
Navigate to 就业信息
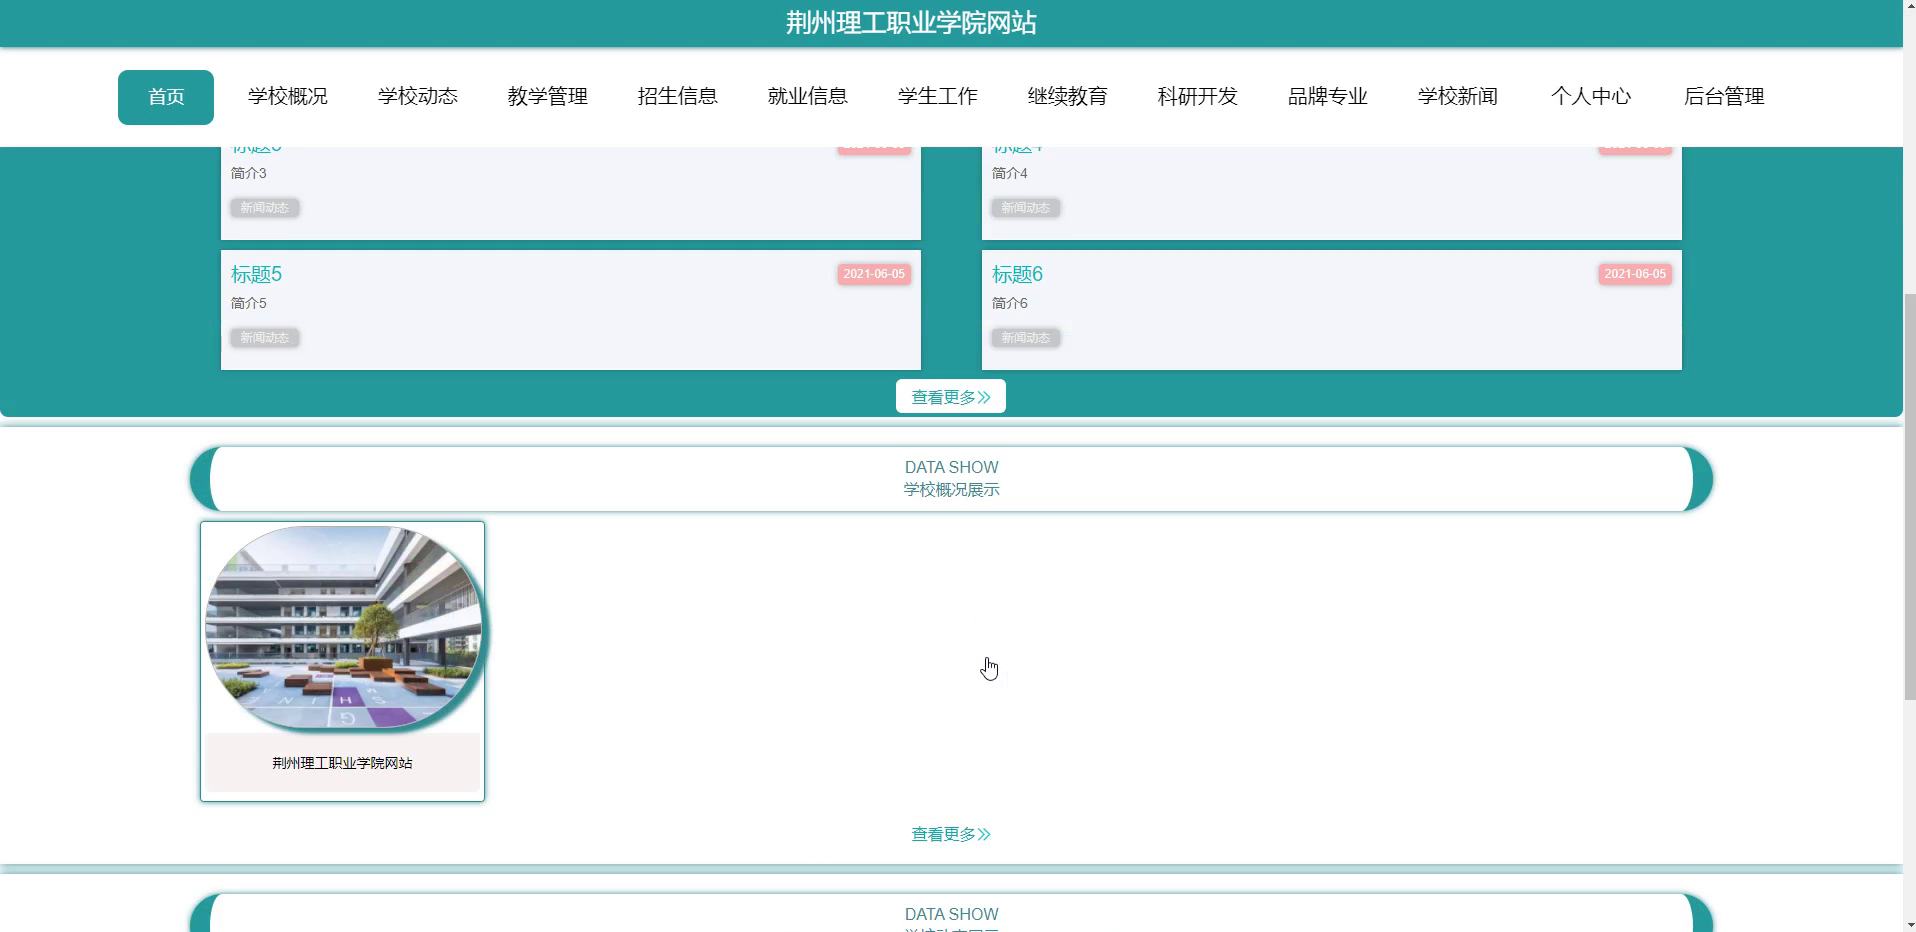pos(808,97)
